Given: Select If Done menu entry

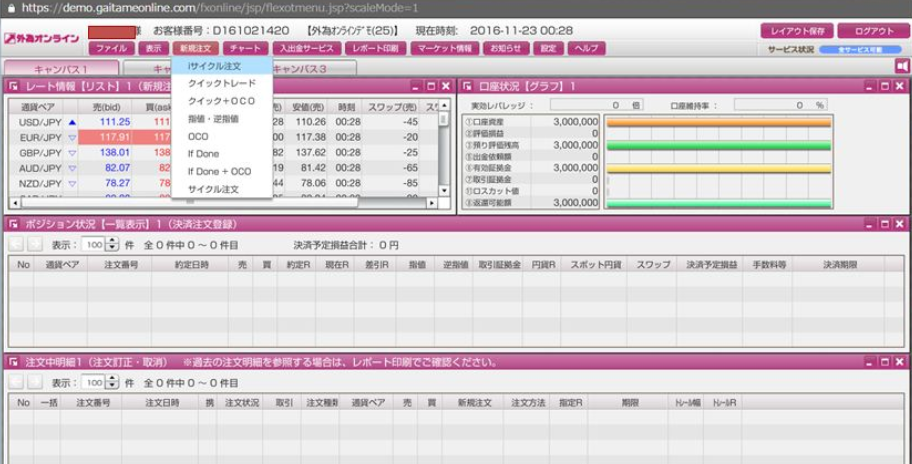Looking at the screenshot, I should click(x=222, y=154).
